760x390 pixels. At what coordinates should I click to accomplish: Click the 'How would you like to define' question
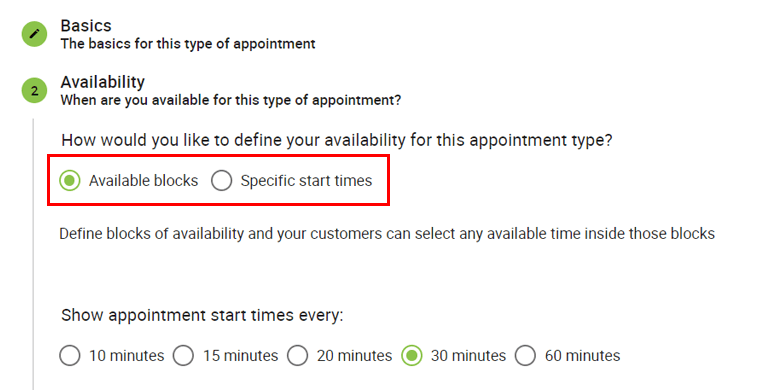pos(337,140)
